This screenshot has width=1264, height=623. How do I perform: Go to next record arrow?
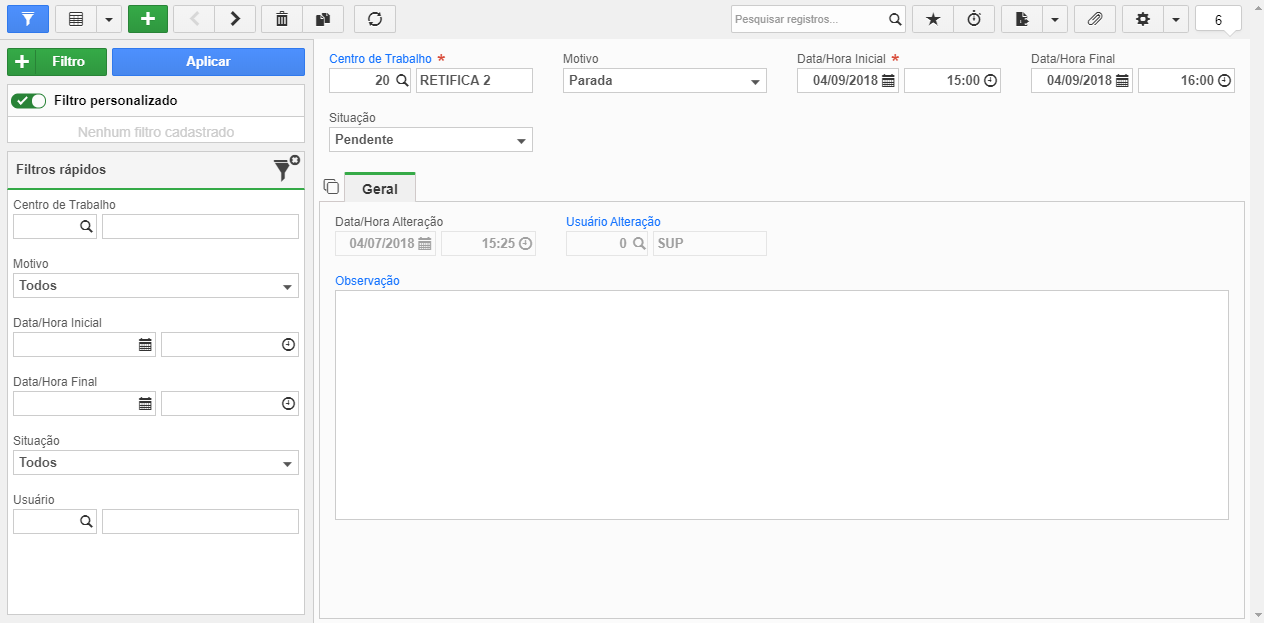coord(235,19)
